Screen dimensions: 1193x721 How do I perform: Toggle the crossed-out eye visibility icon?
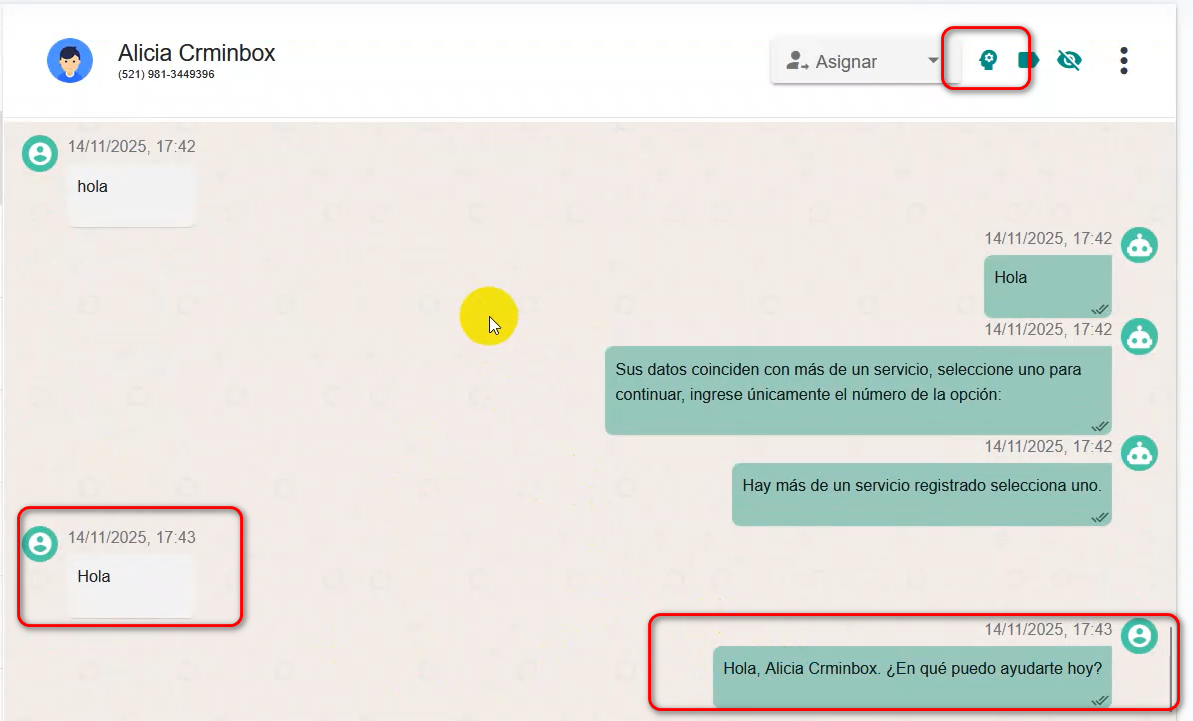(1069, 61)
